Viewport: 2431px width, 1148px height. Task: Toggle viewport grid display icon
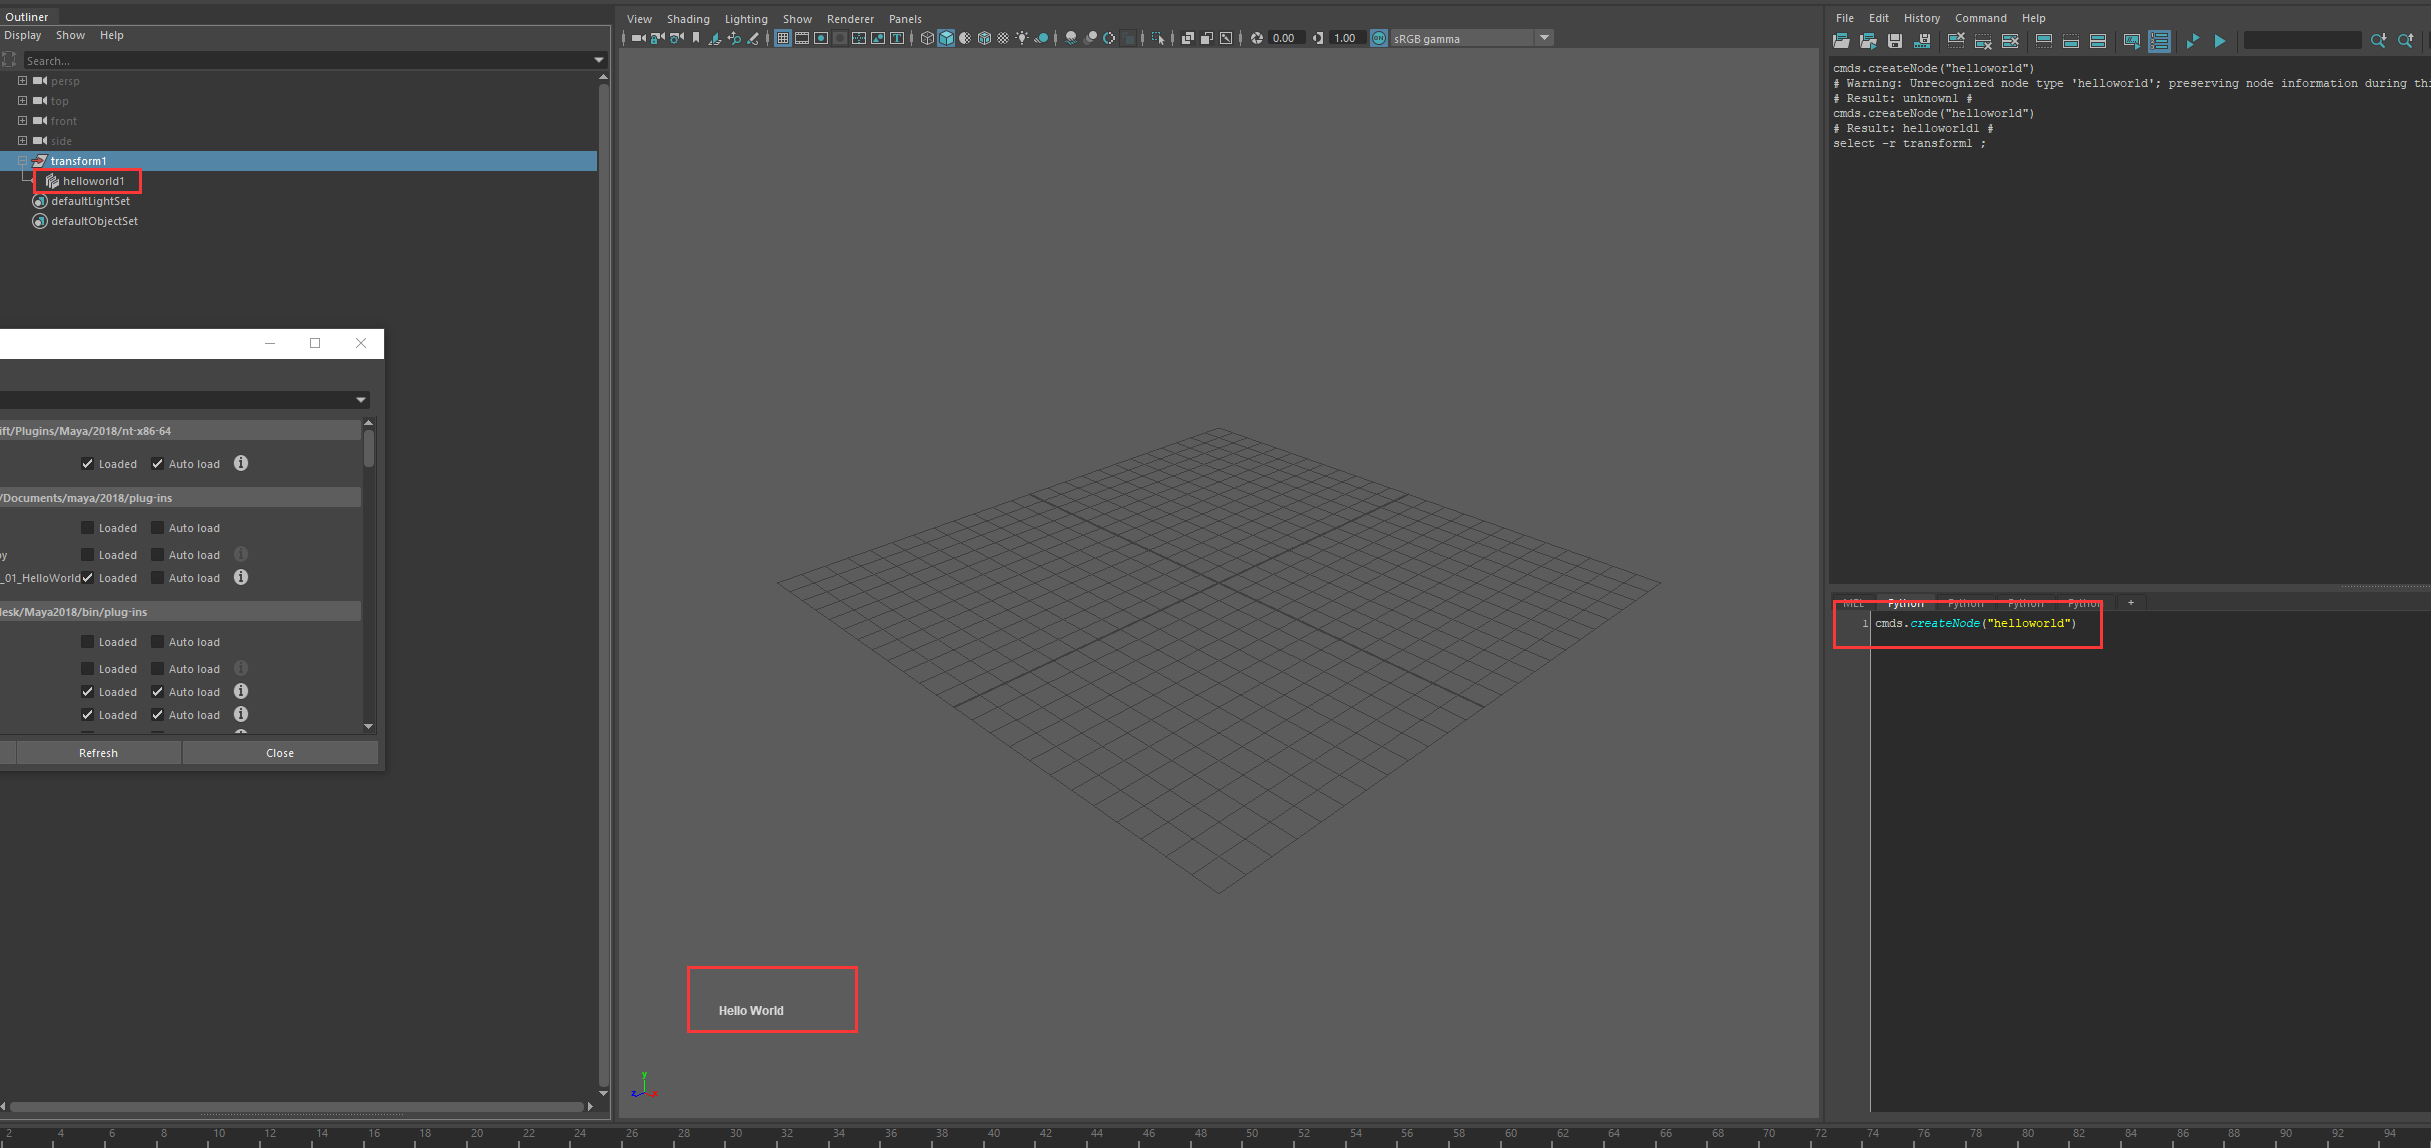coord(783,38)
